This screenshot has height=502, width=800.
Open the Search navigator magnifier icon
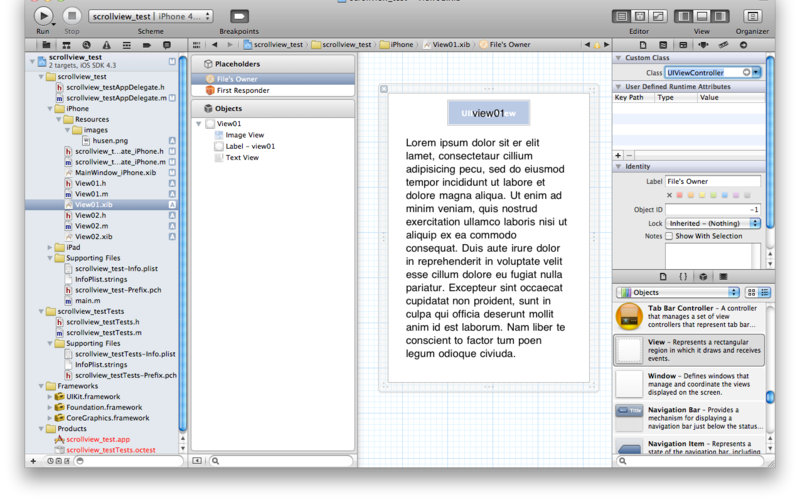[86, 45]
